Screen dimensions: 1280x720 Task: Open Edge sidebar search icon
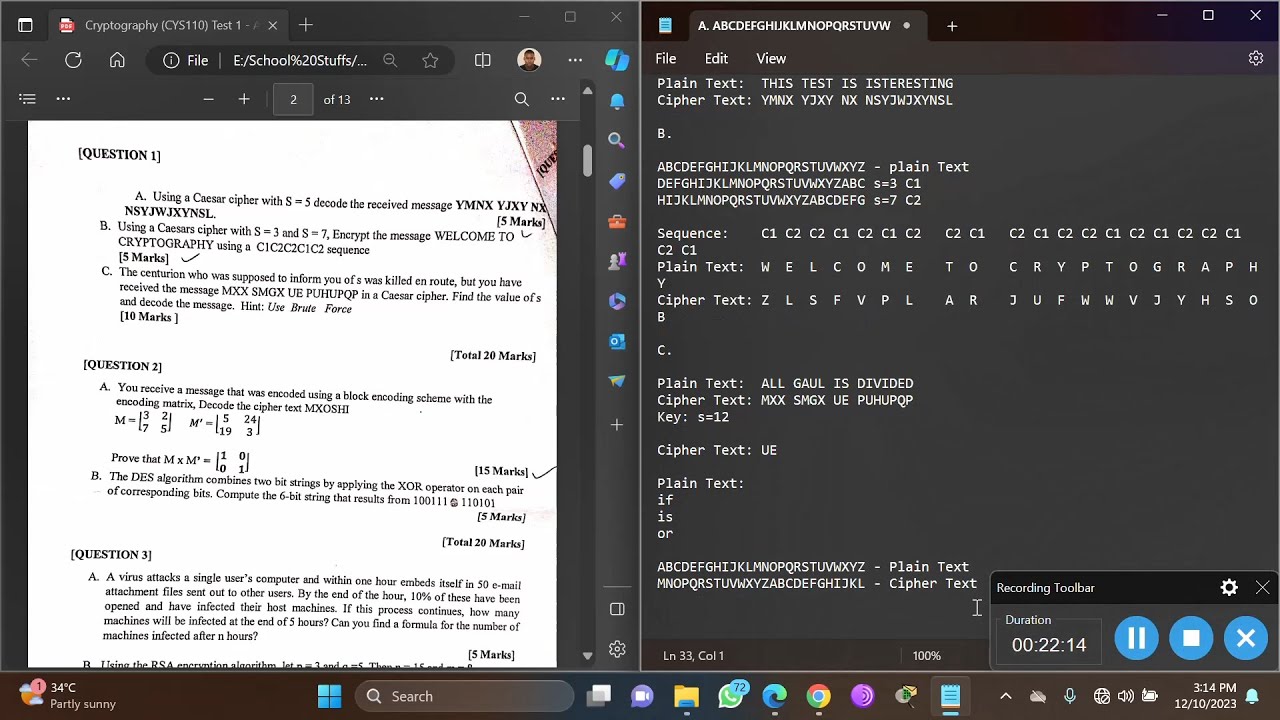click(x=617, y=141)
